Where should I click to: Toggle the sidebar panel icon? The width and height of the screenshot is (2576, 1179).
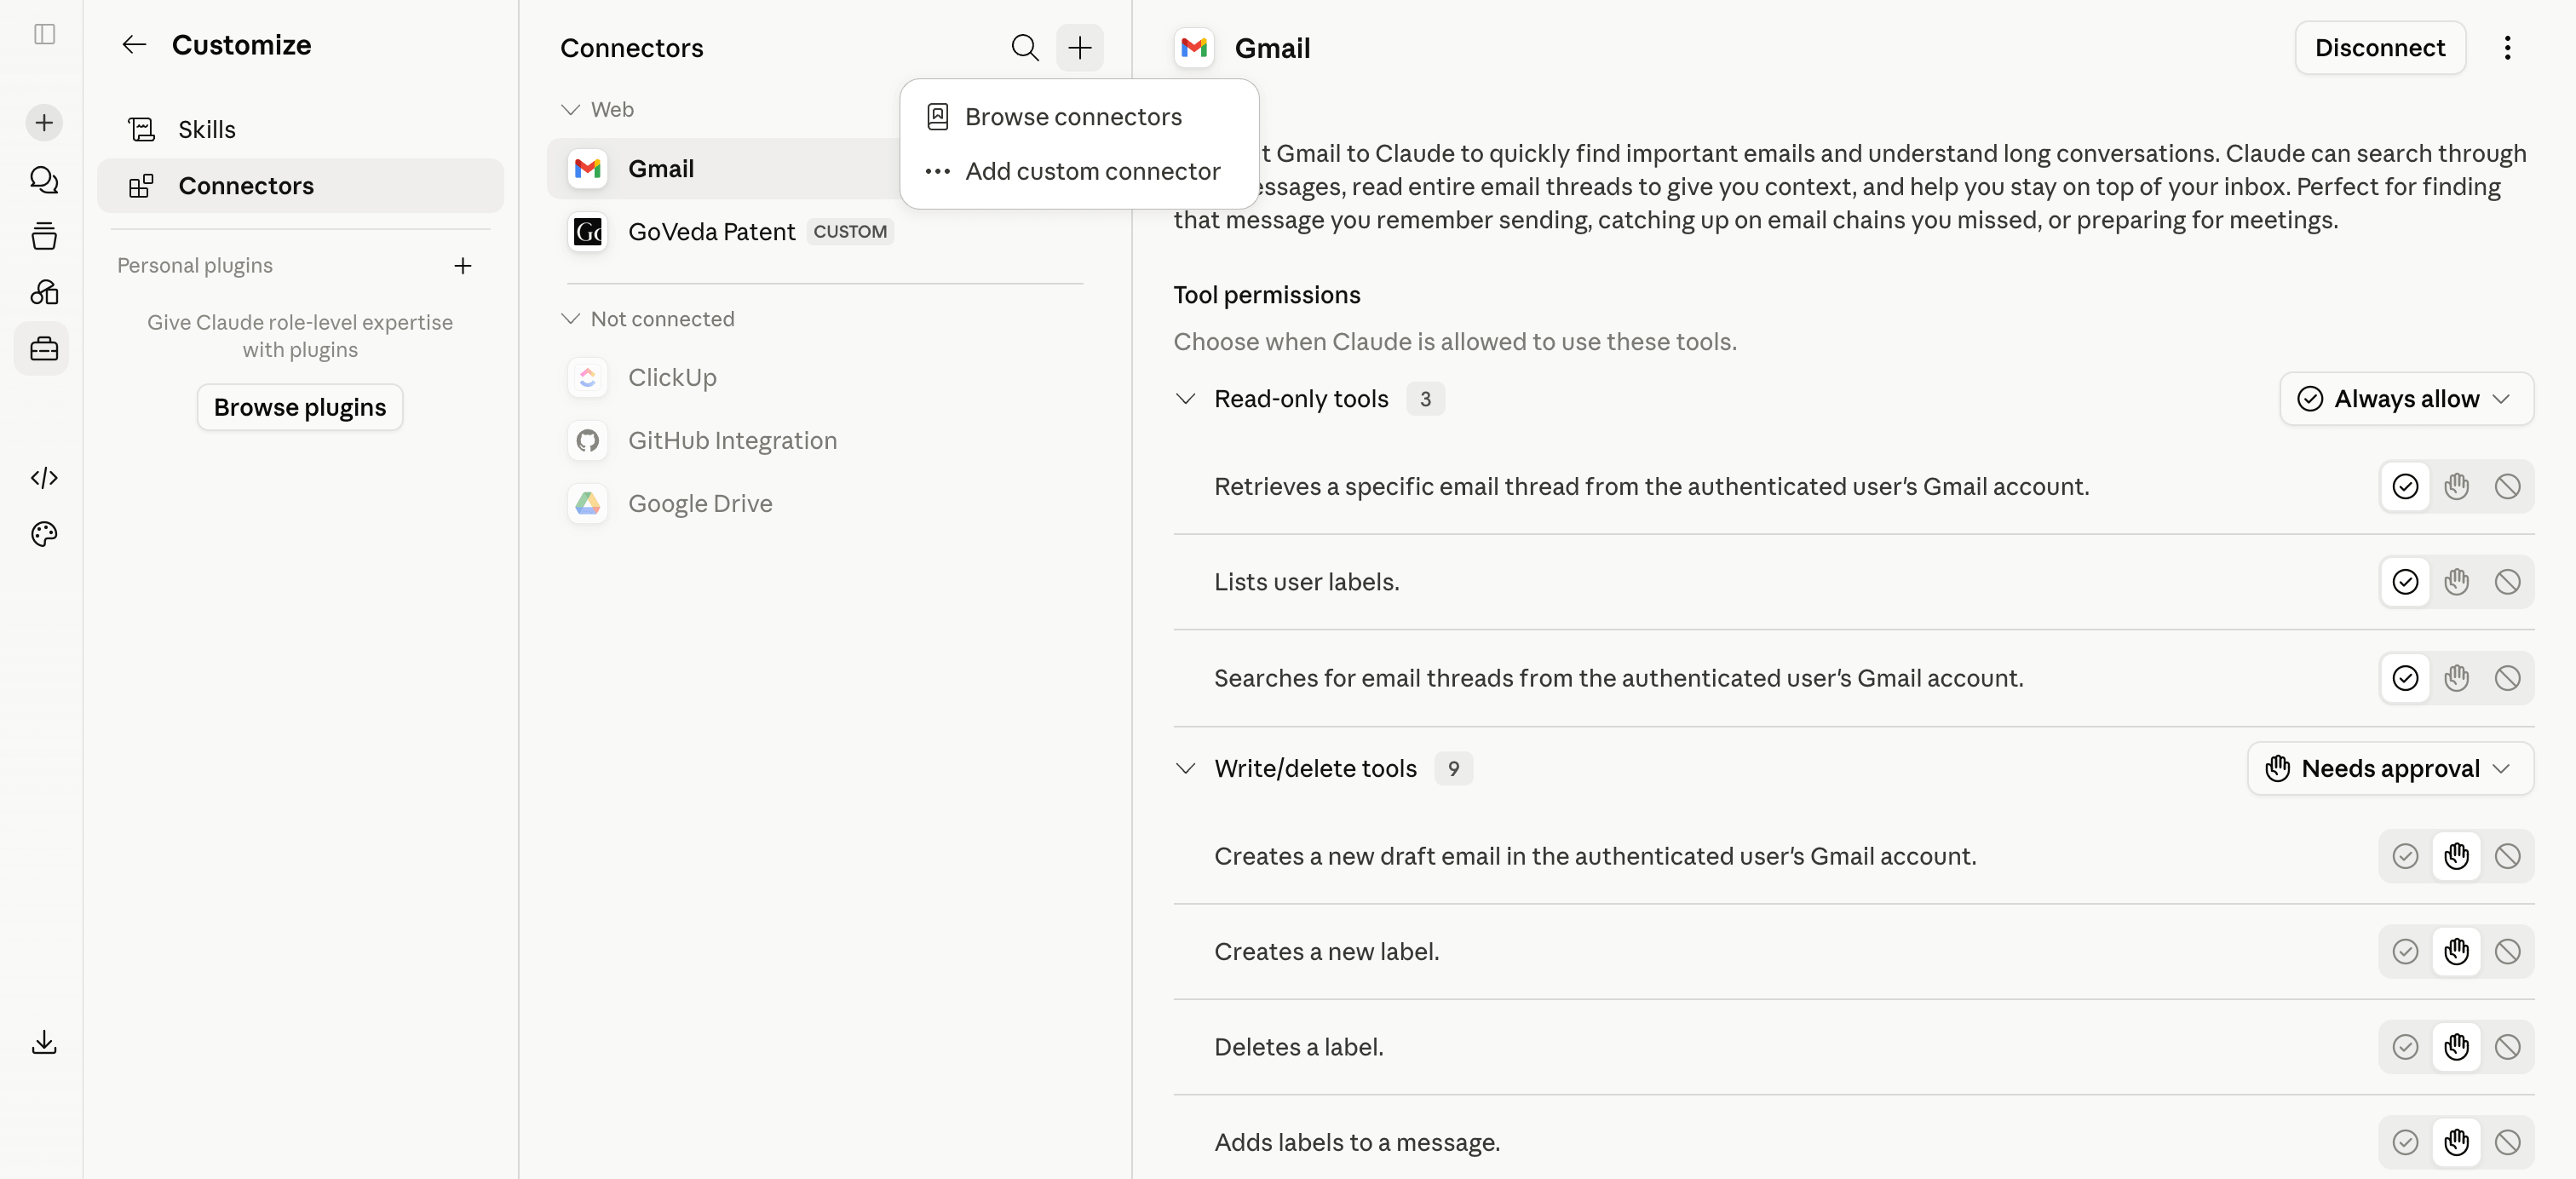point(44,34)
